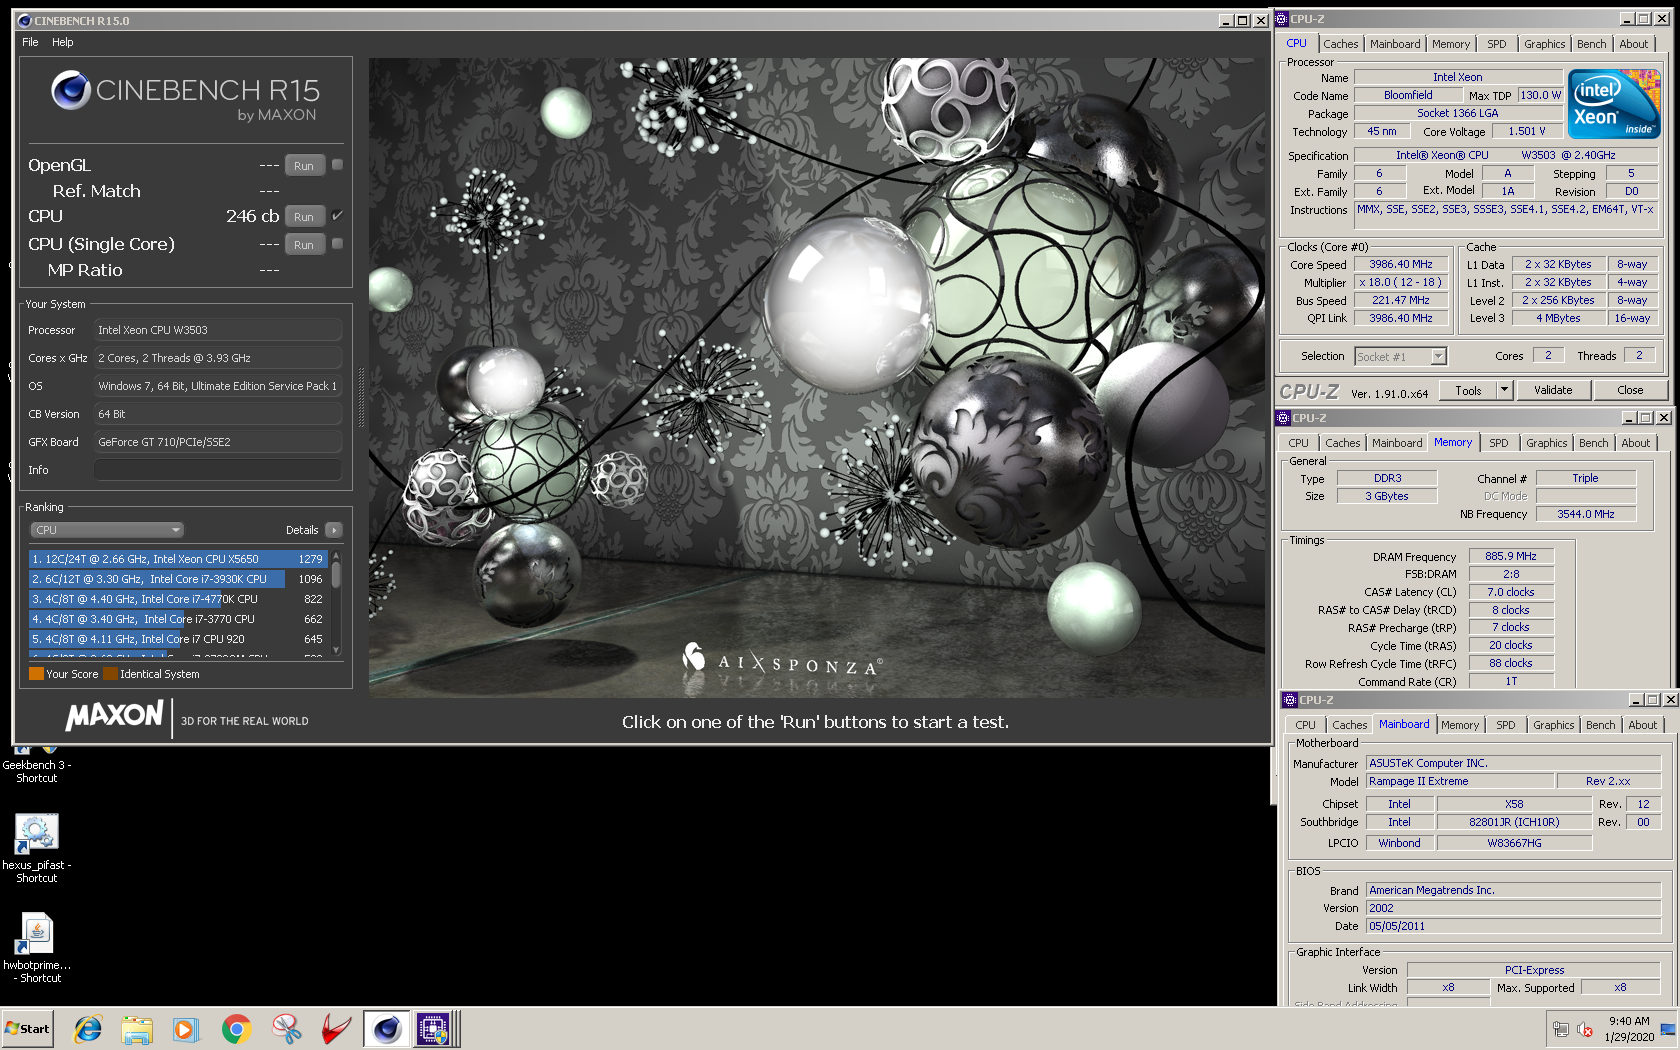Open the hexus_pifast desktop shortcut
Image resolution: width=1680 pixels, height=1050 pixels.
point(37,848)
